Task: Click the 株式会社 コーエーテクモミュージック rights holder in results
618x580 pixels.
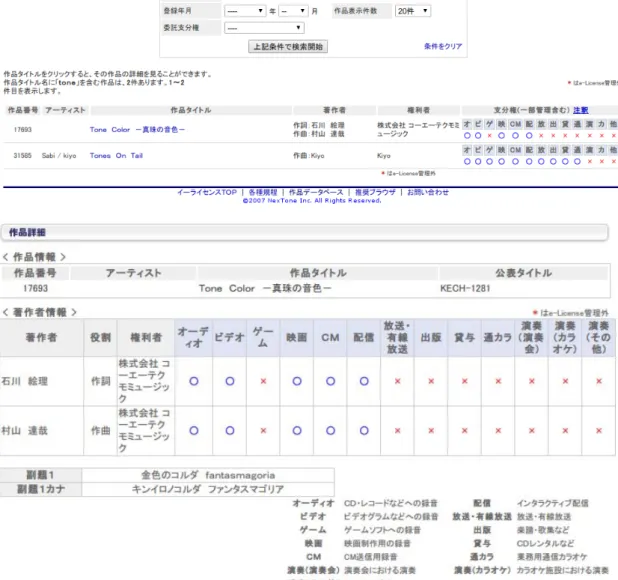Action: point(418,130)
